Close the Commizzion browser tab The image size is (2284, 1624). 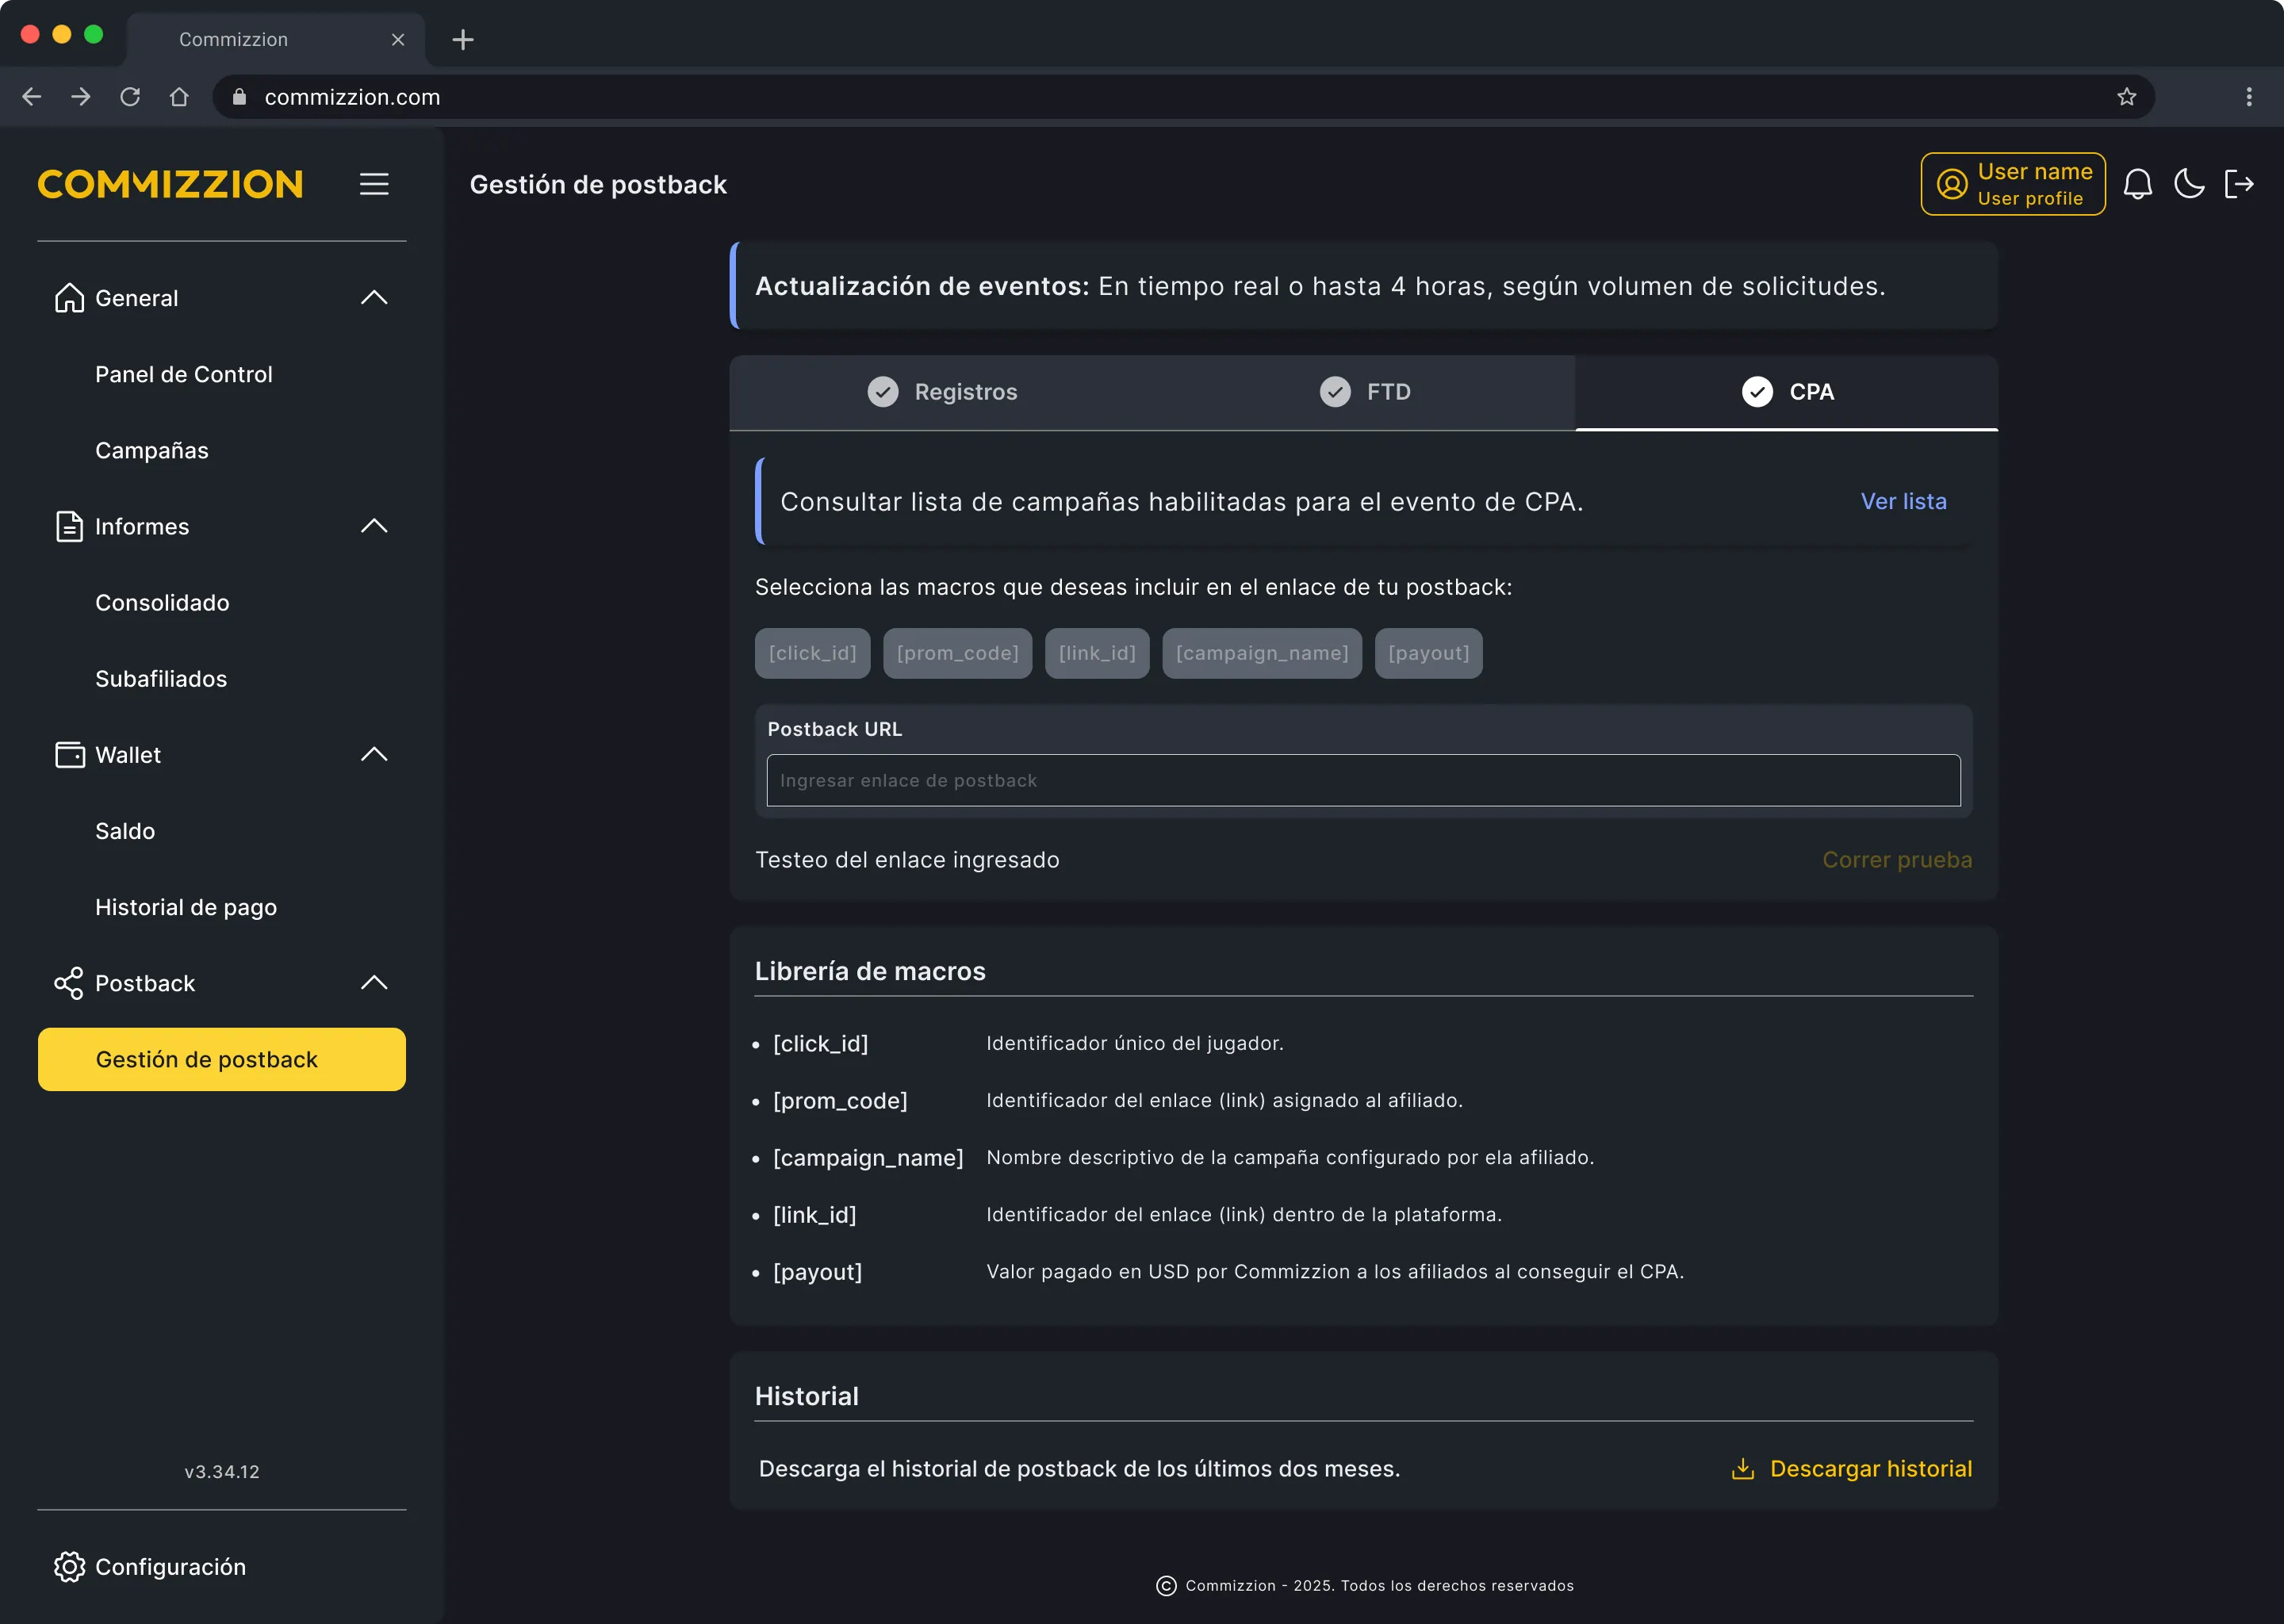pos(398,39)
